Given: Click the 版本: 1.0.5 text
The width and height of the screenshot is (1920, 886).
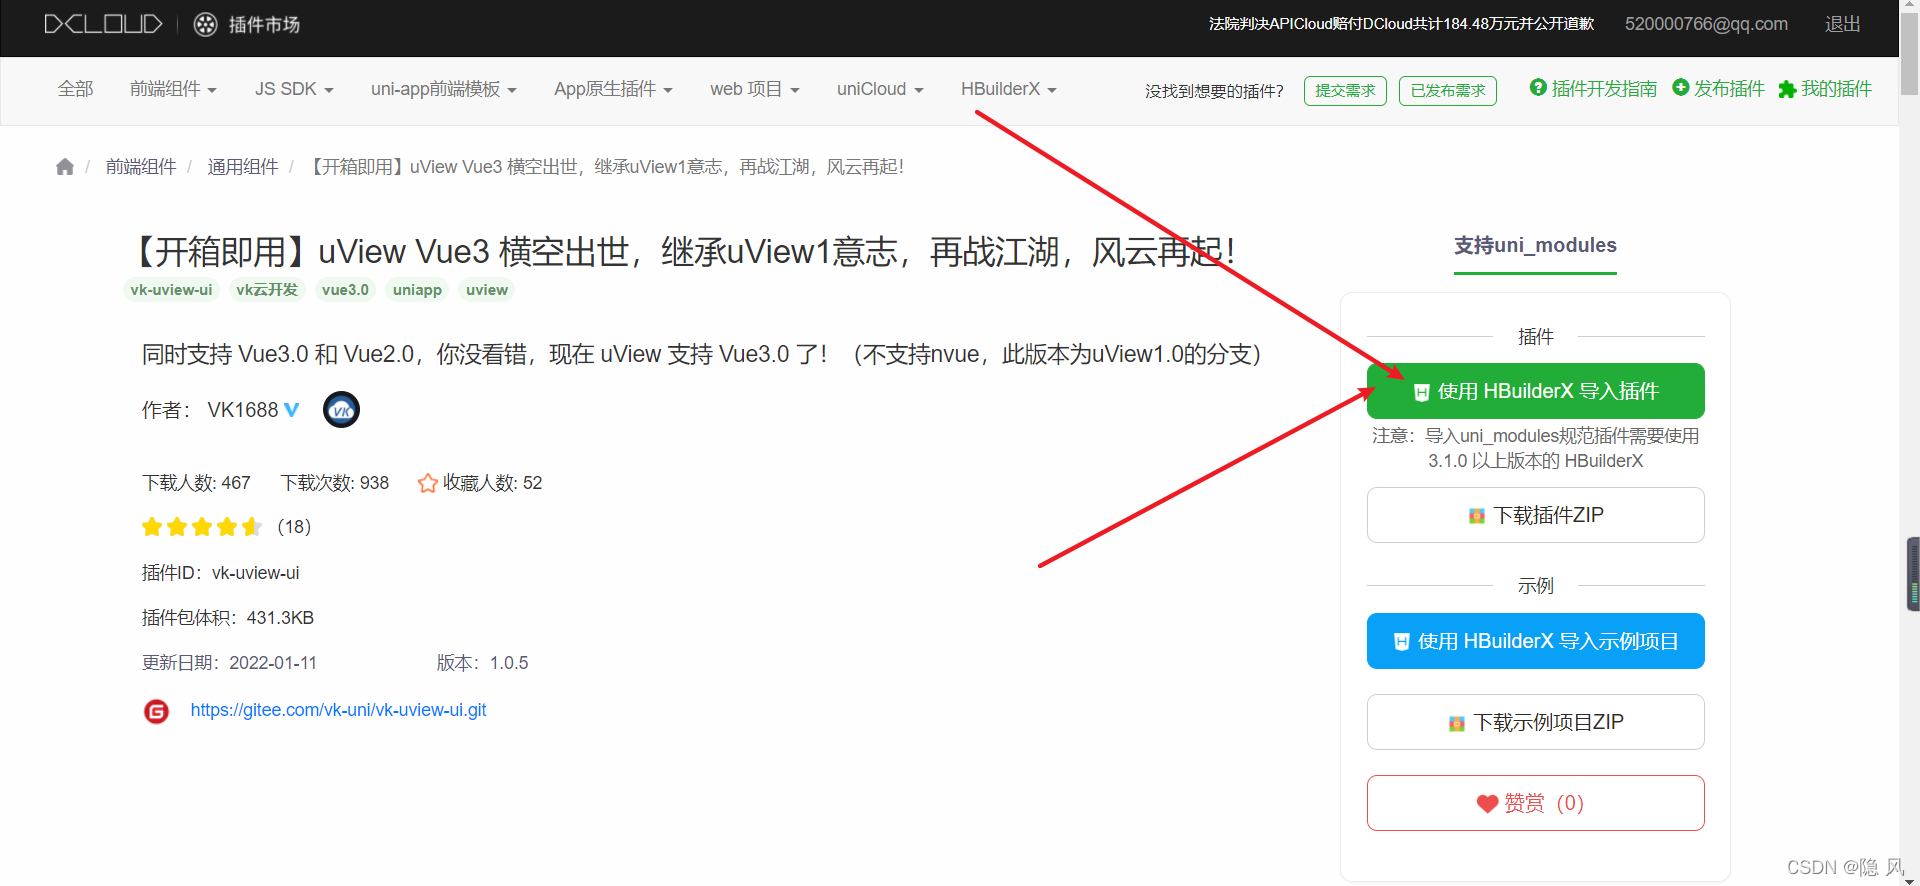Looking at the screenshot, I should (482, 663).
